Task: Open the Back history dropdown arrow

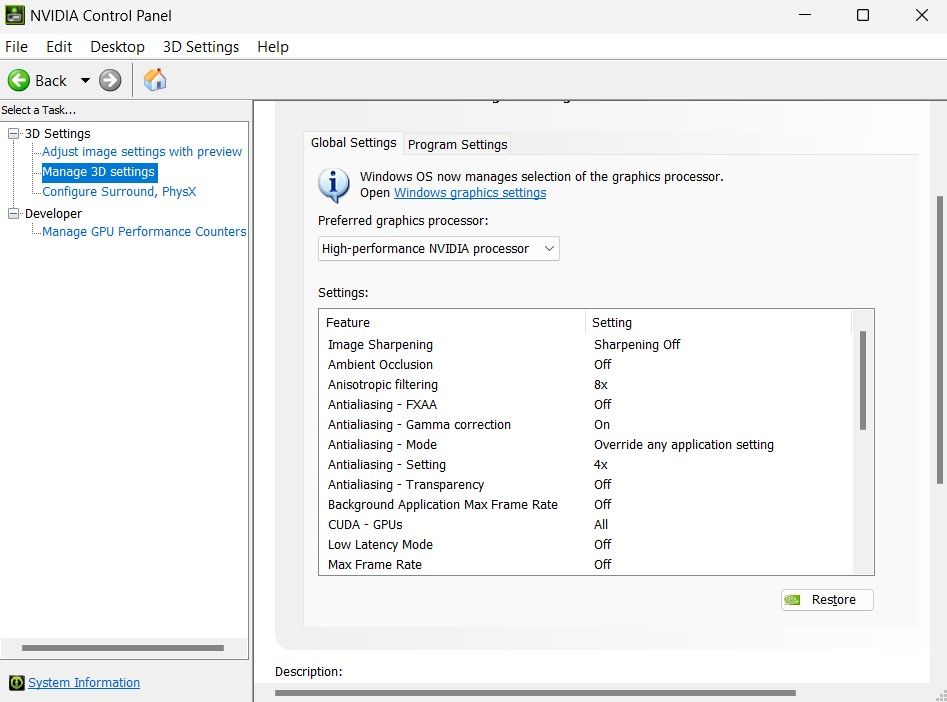Action: (85, 81)
